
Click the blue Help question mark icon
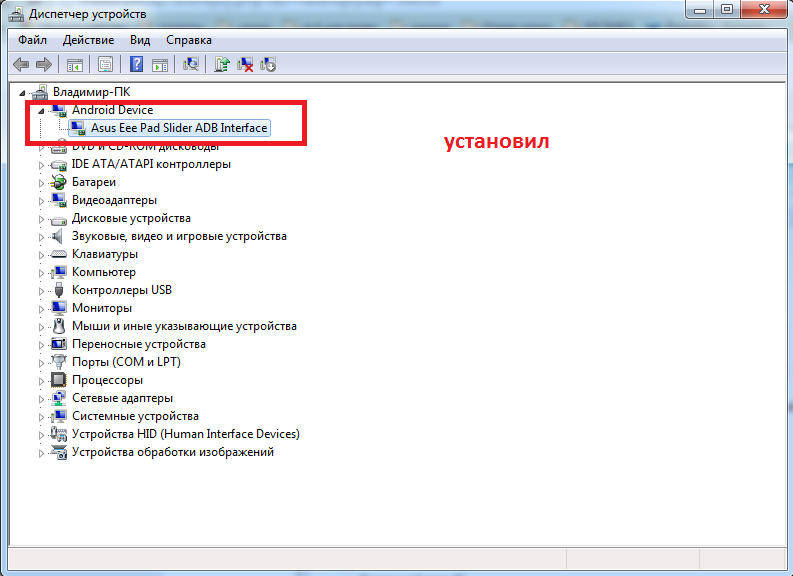point(135,65)
